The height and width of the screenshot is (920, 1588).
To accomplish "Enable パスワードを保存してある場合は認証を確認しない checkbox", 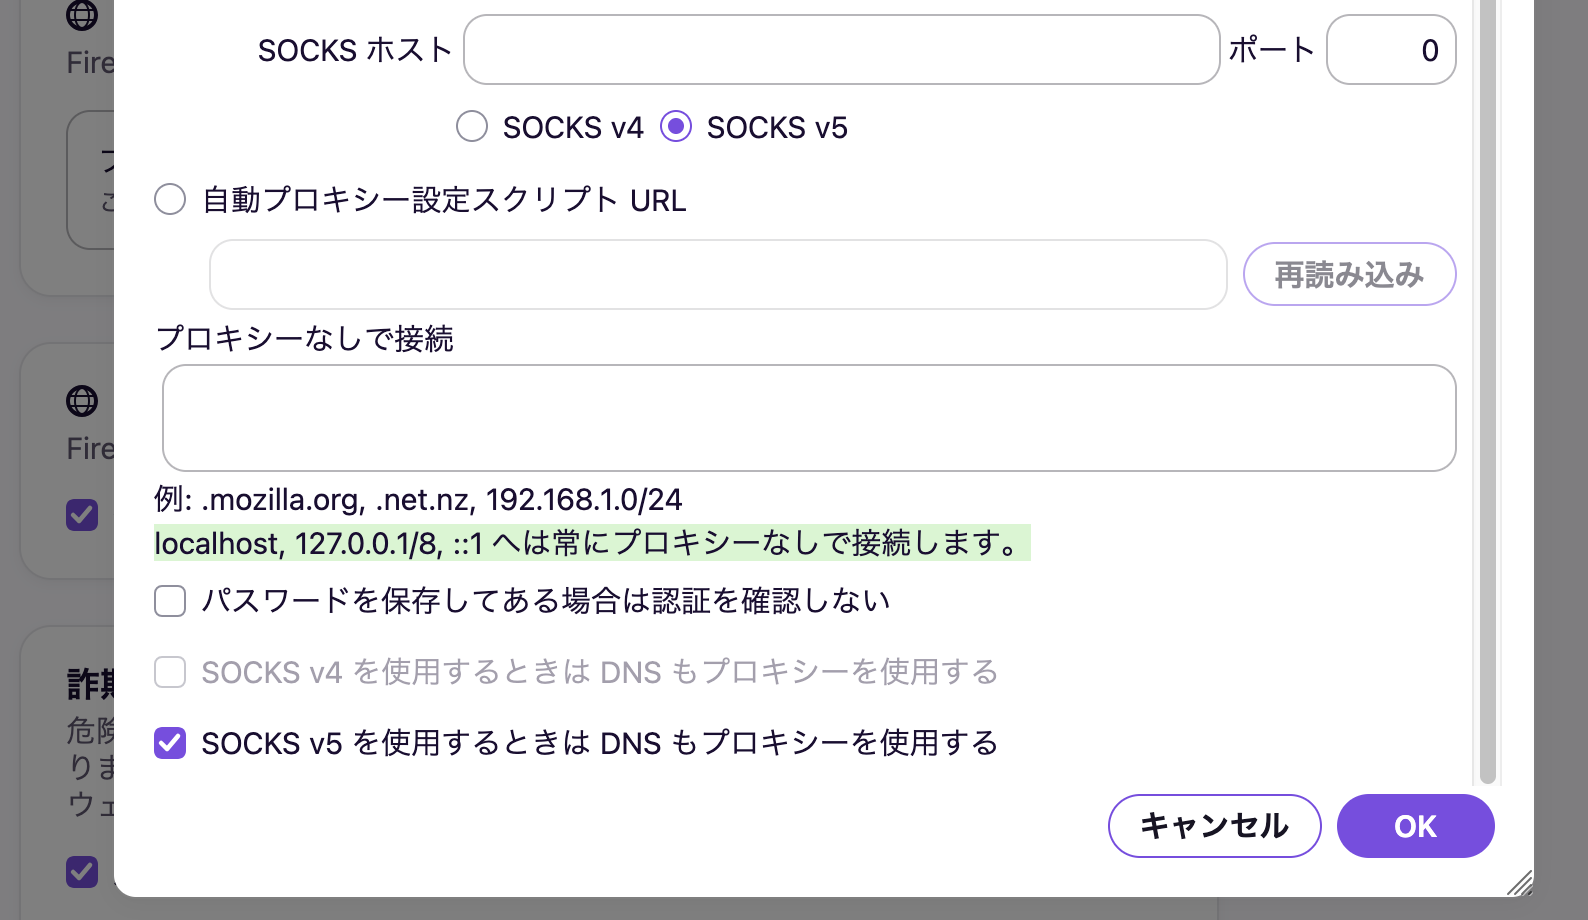I will pos(170,601).
